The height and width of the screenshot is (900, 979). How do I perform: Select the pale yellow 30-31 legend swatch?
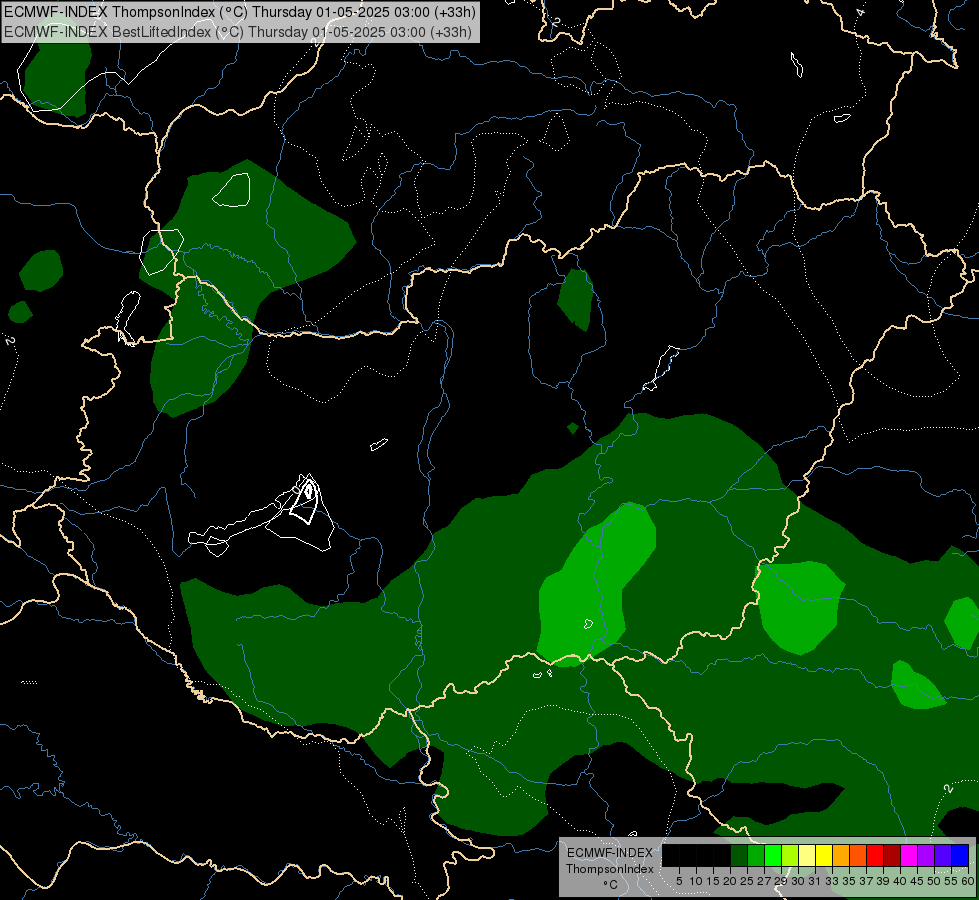click(x=807, y=855)
